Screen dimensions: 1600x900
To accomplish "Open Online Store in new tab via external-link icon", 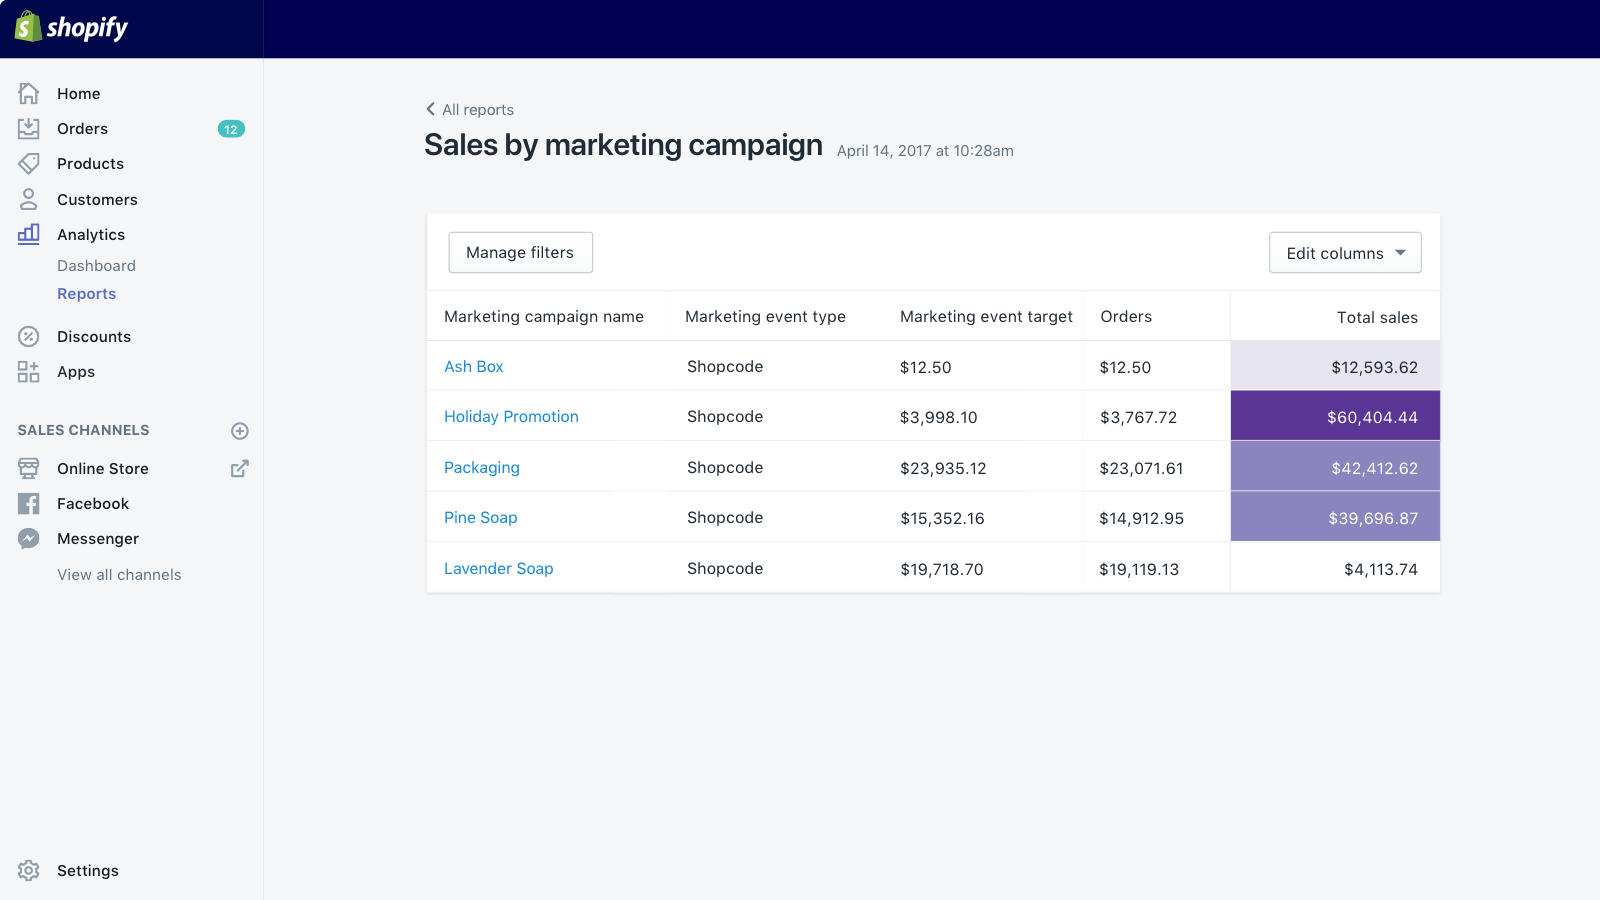I will coord(239,468).
